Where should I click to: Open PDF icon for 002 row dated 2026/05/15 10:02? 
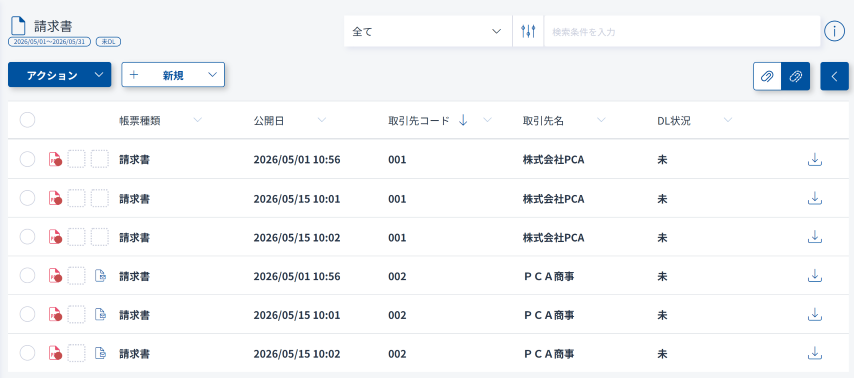coord(55,353)
